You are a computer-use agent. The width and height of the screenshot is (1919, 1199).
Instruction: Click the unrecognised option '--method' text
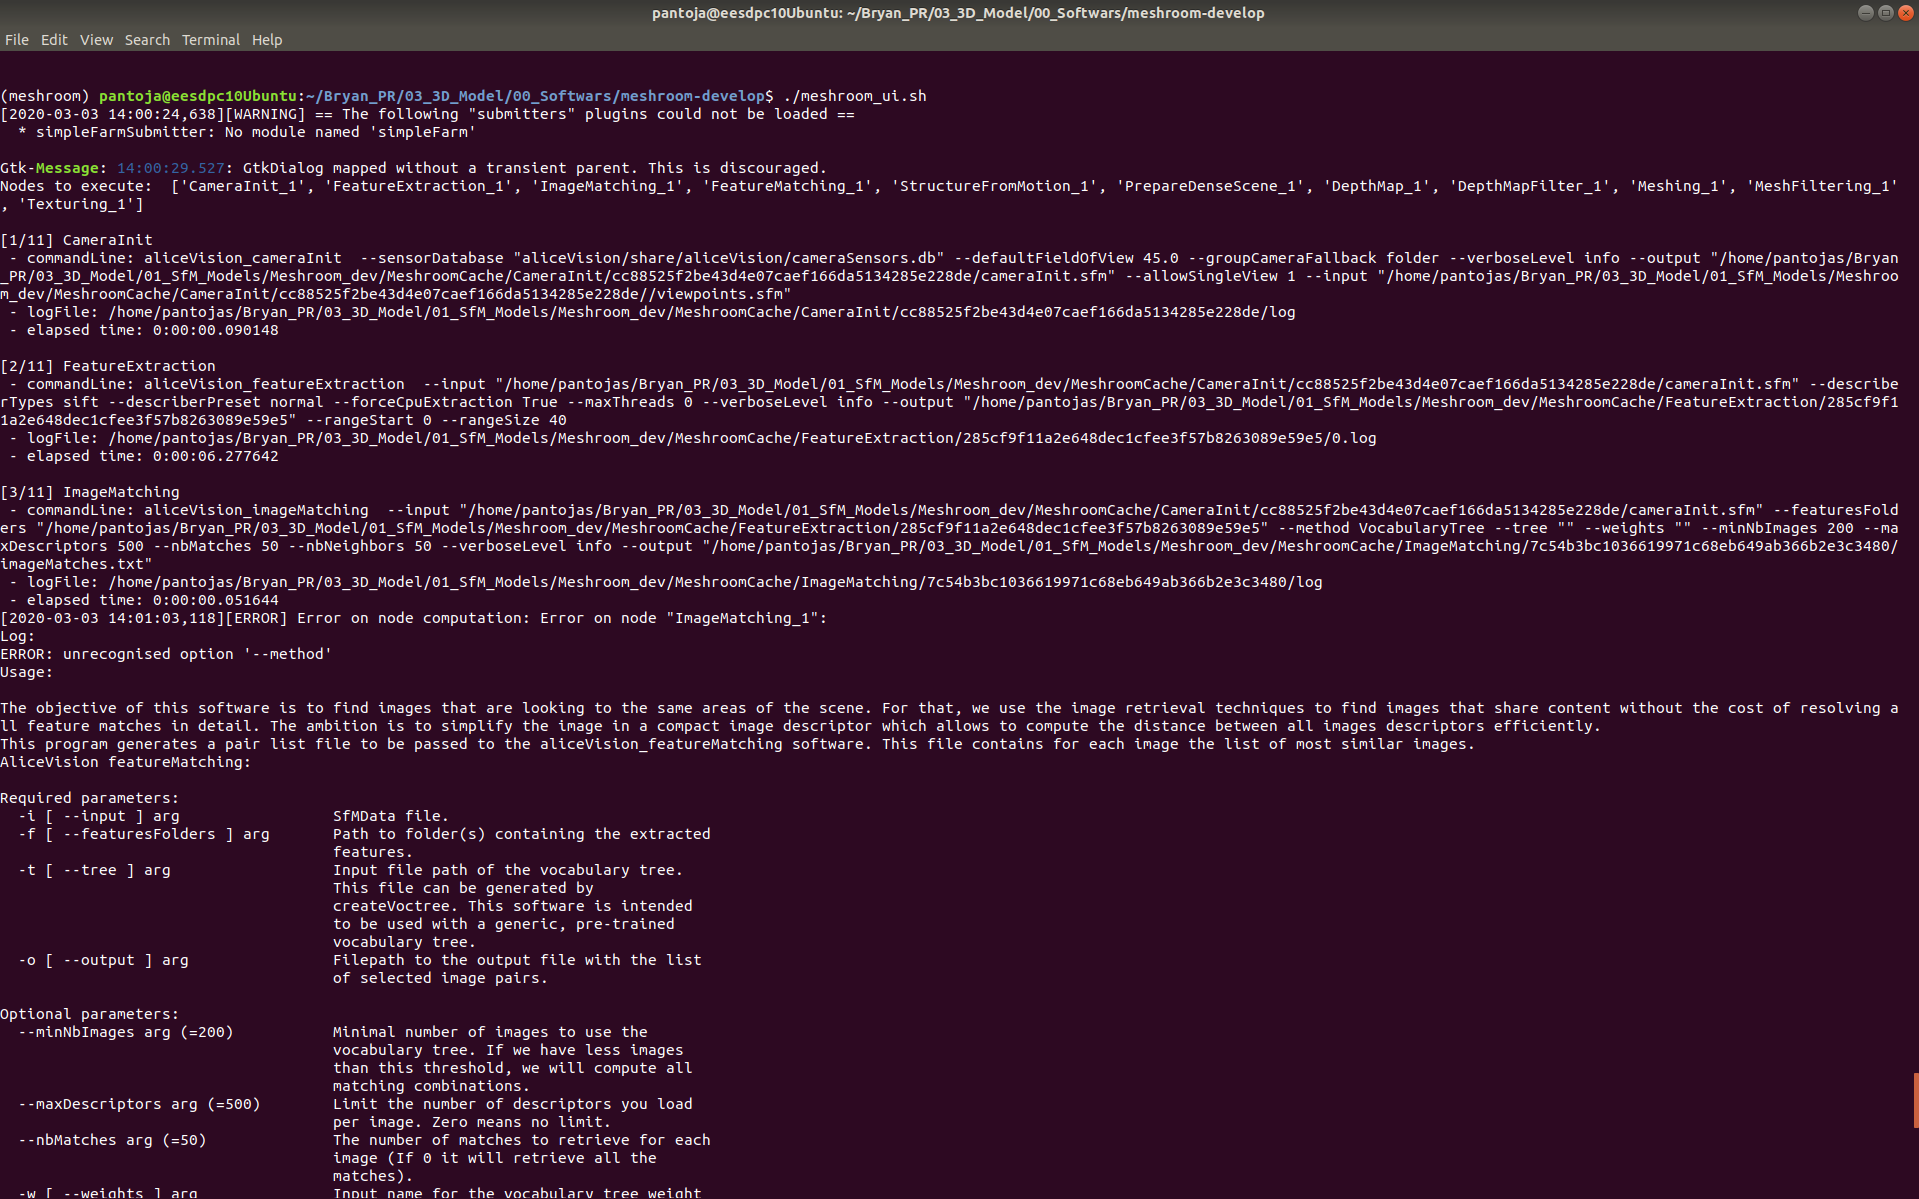pyautogui.click(x=165, y=653)
